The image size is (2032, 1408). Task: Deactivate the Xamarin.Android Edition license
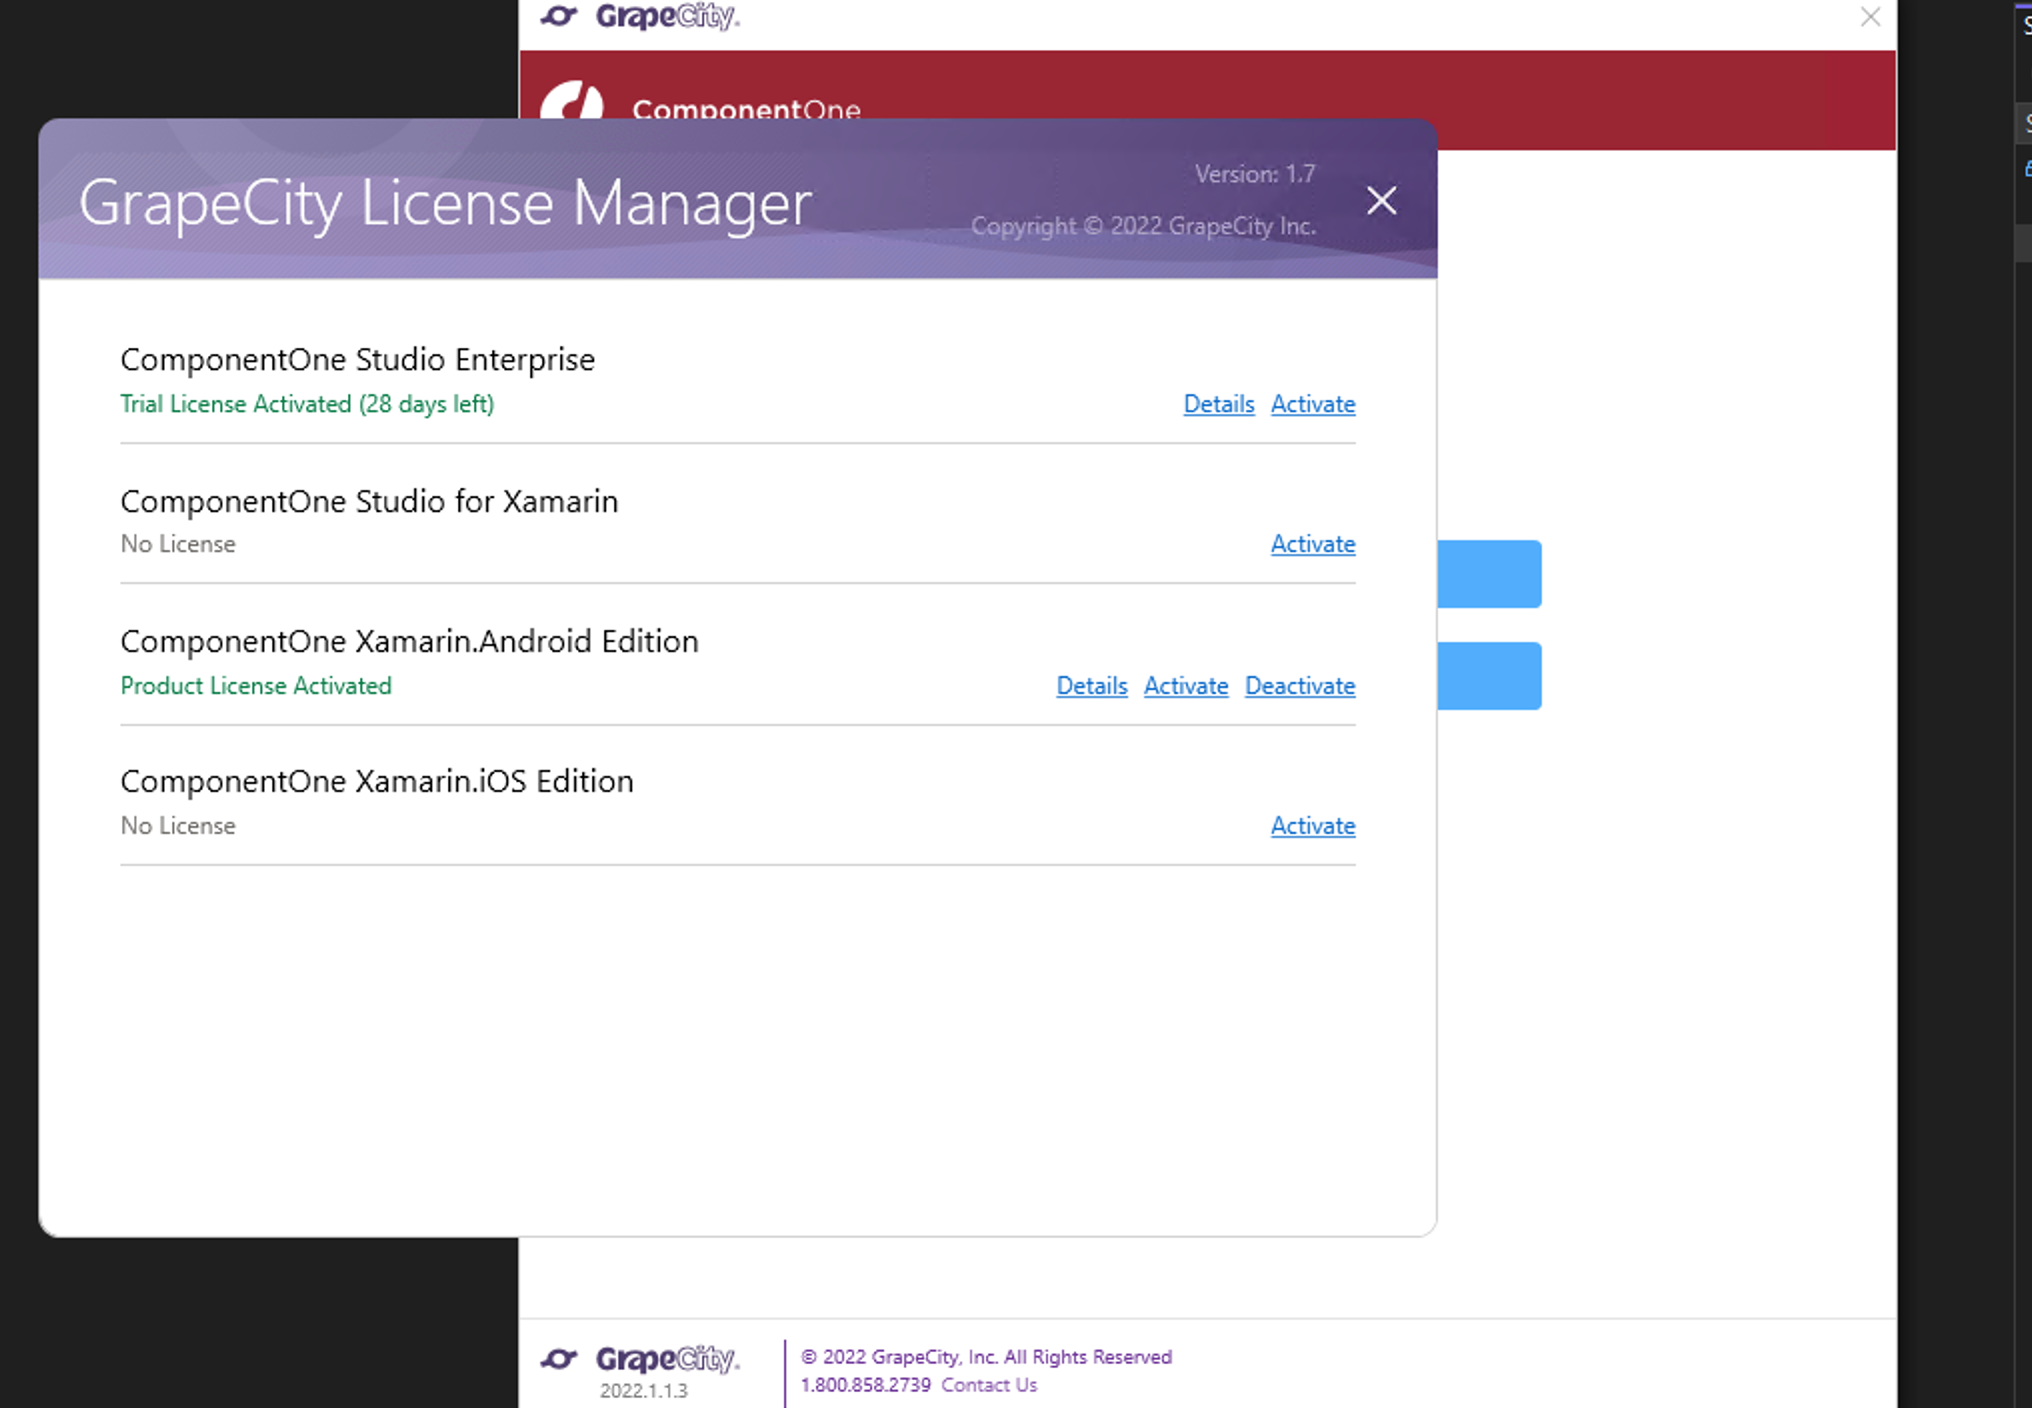pyautogui.click(x=1300, y=686)
